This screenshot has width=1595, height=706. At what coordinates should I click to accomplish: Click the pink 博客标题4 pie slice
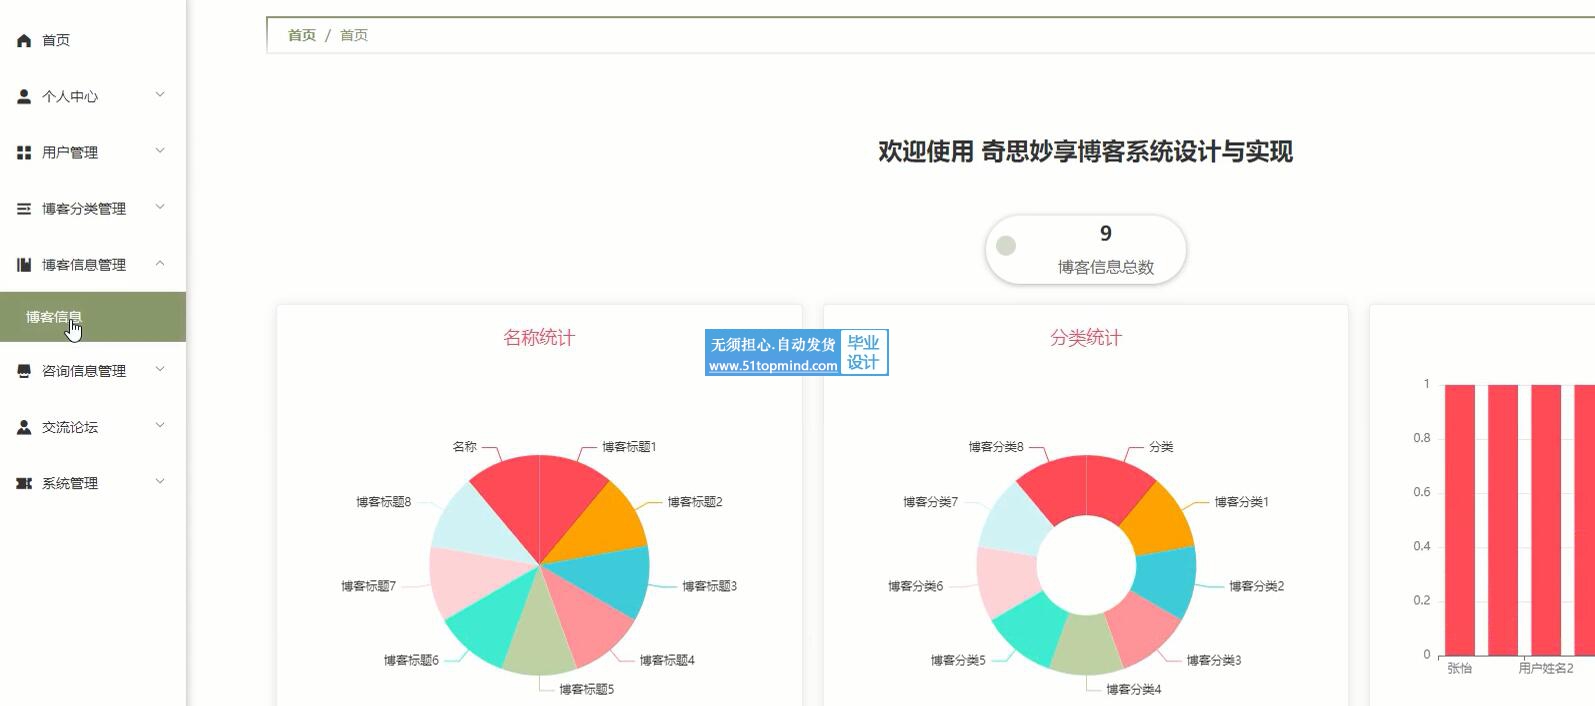click(585, 620)
